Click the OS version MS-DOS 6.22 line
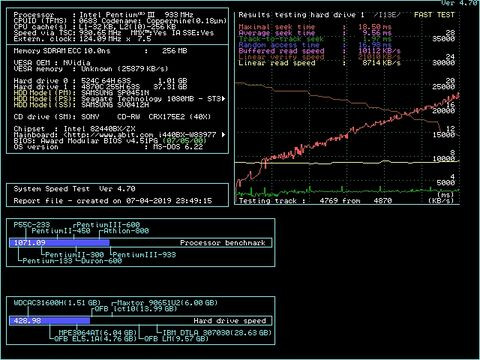The height and width of the screenshot is (360, 480). 108,147
